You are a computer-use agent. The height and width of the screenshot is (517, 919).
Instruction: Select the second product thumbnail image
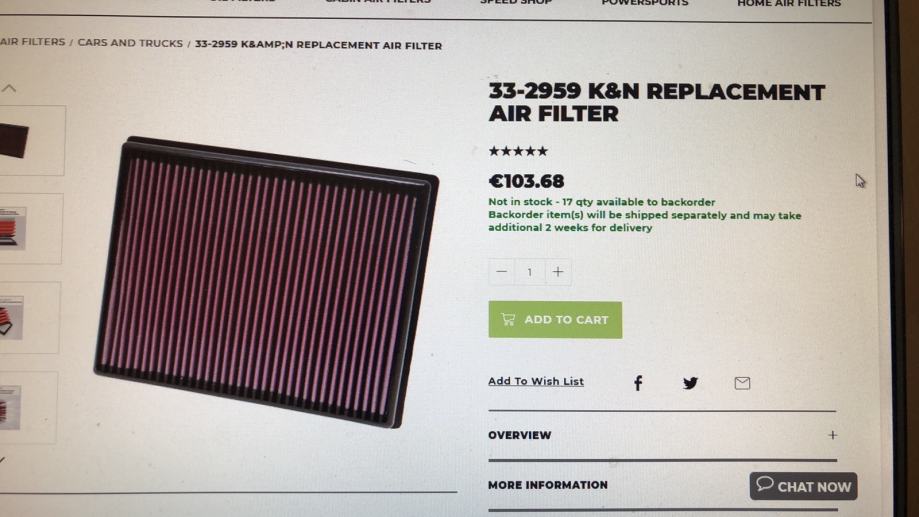(x=30, y=229)
